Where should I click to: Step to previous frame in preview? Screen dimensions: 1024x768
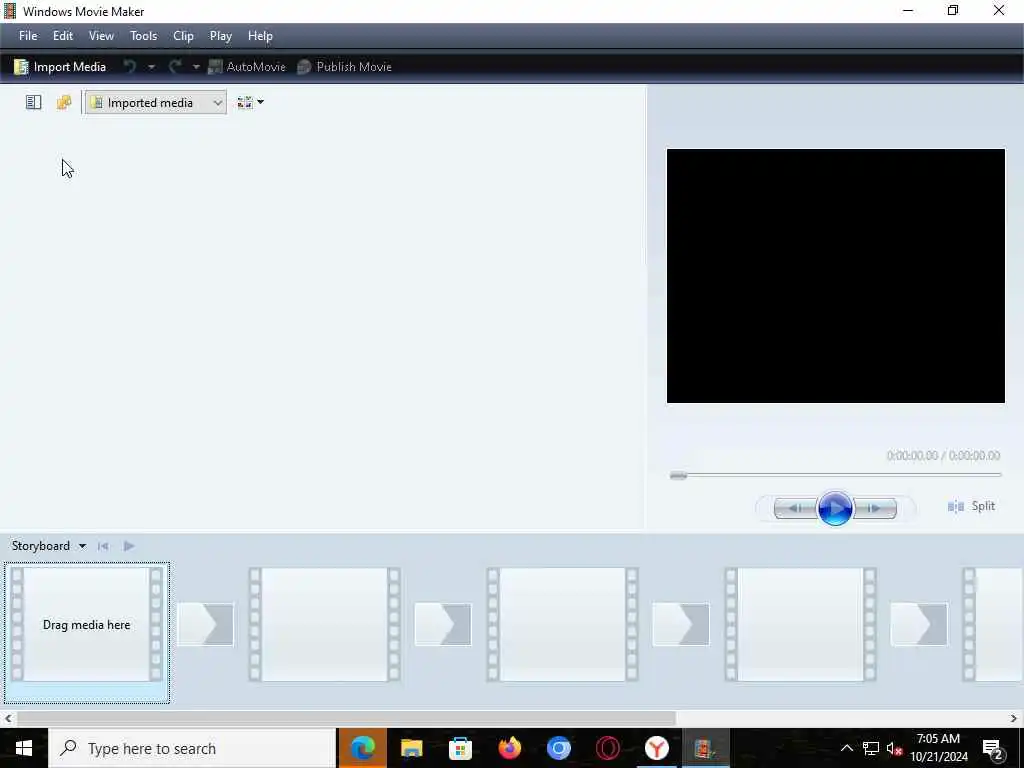click(x=795, y=508)
